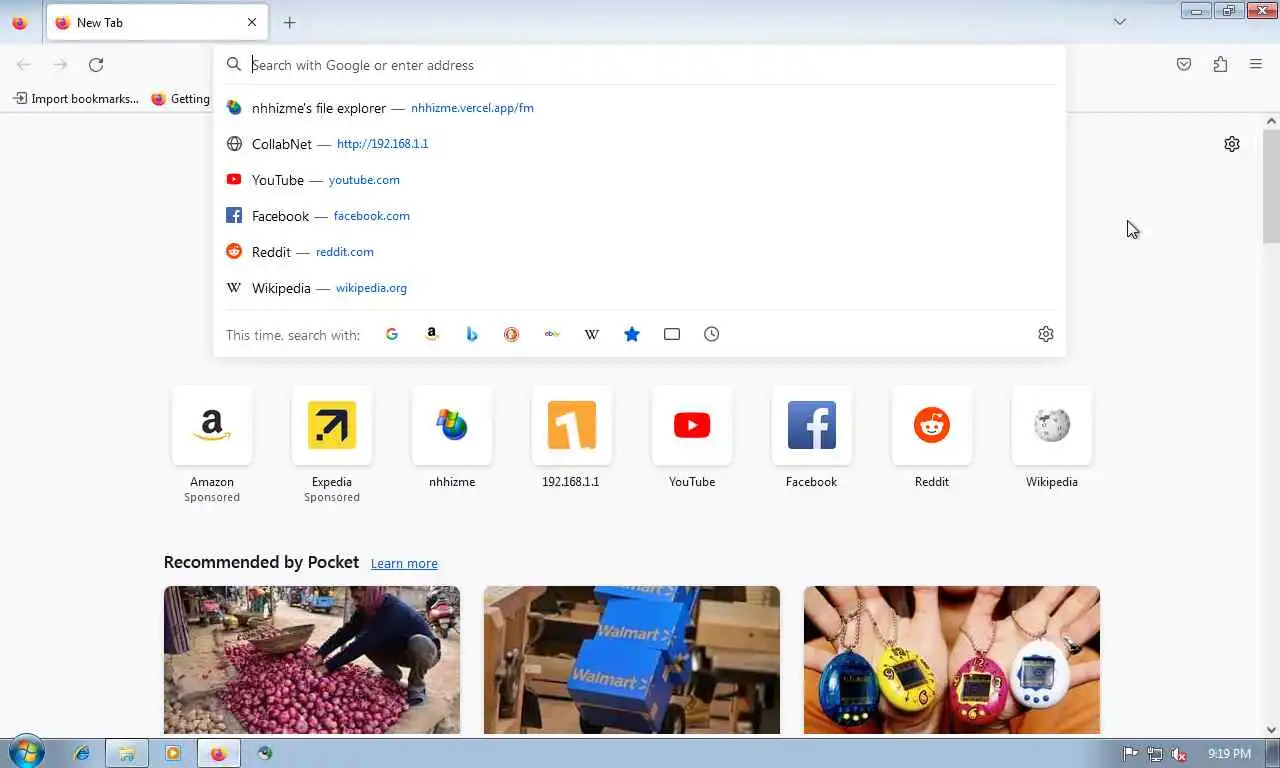Viewport: 1280px width, 768px height.
Task: Choose YouTube youtube.com suggestion
Action: (x=640, y=180)
